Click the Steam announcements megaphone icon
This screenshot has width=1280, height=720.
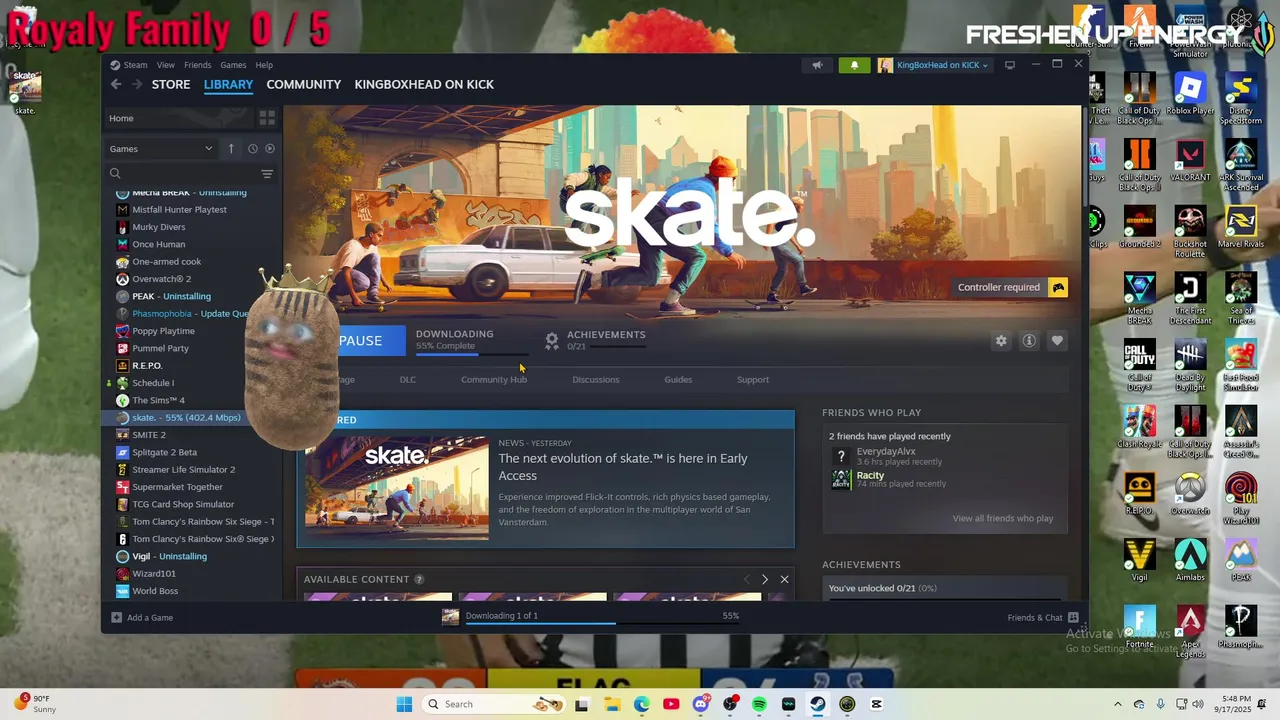(817, 65)
